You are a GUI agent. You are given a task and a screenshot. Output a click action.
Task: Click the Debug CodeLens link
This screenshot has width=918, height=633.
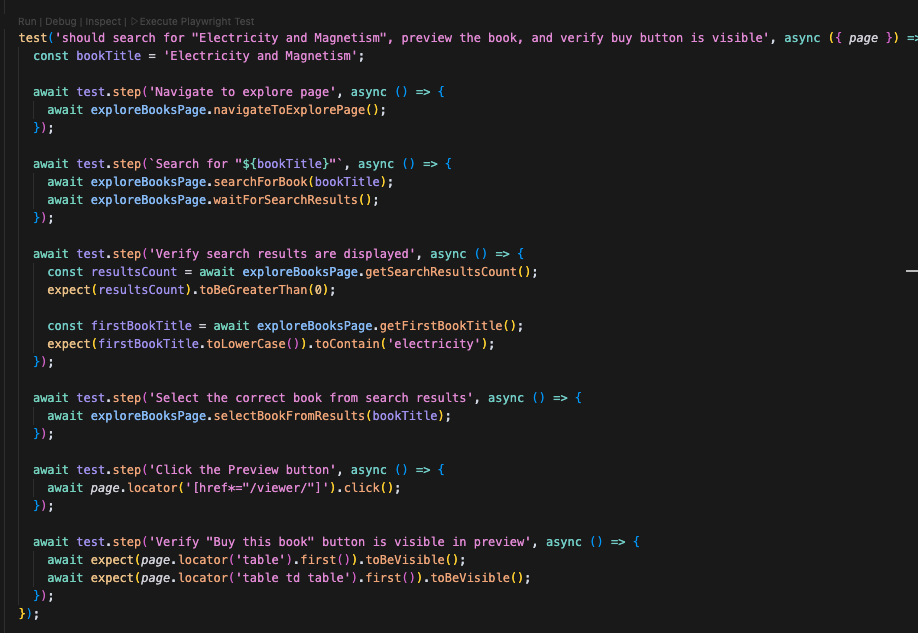60,21
